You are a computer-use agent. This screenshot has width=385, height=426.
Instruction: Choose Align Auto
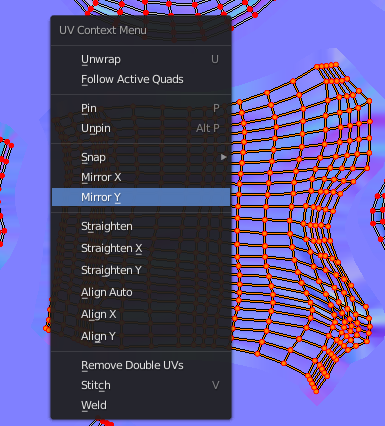coord(141,292)
